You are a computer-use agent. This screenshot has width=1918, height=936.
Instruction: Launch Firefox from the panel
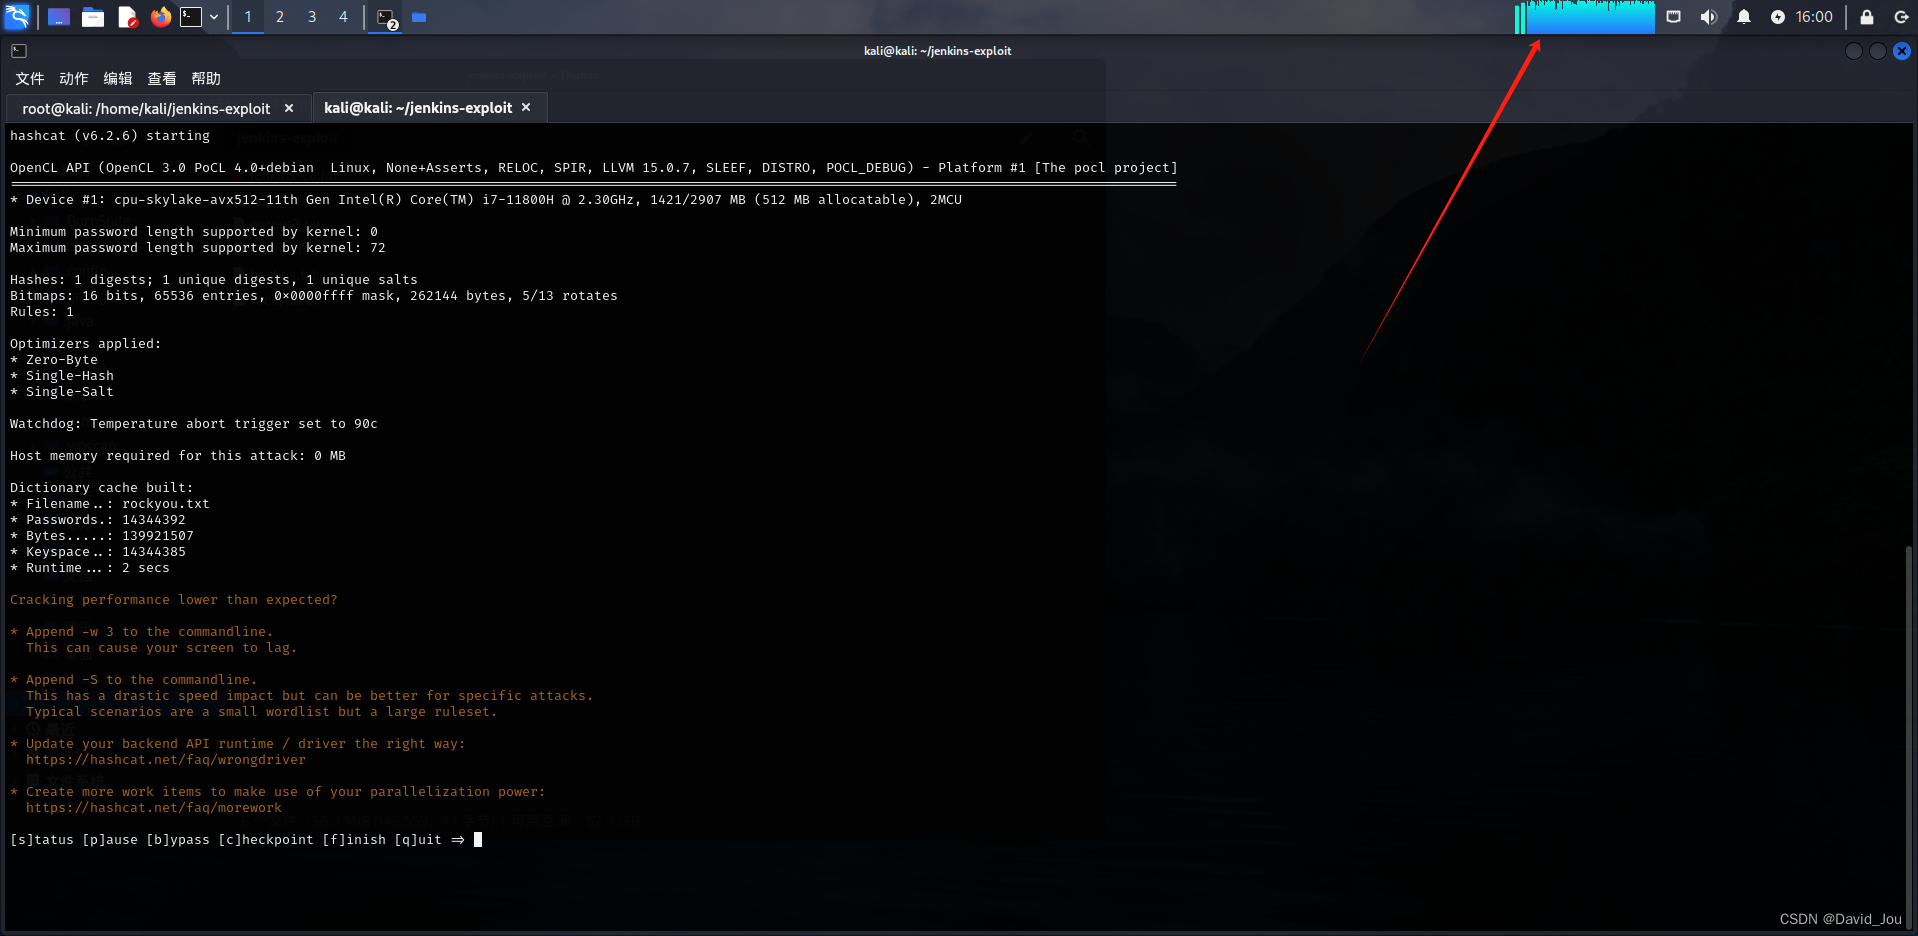(160, 17)
